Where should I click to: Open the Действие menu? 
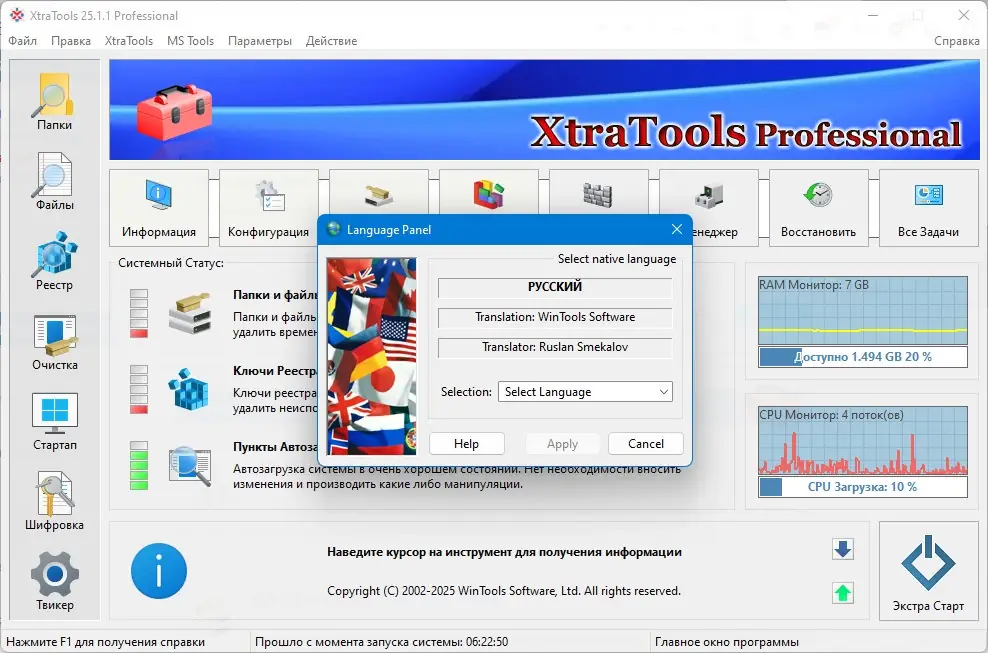pyautogui.click(x=331, y=40)
